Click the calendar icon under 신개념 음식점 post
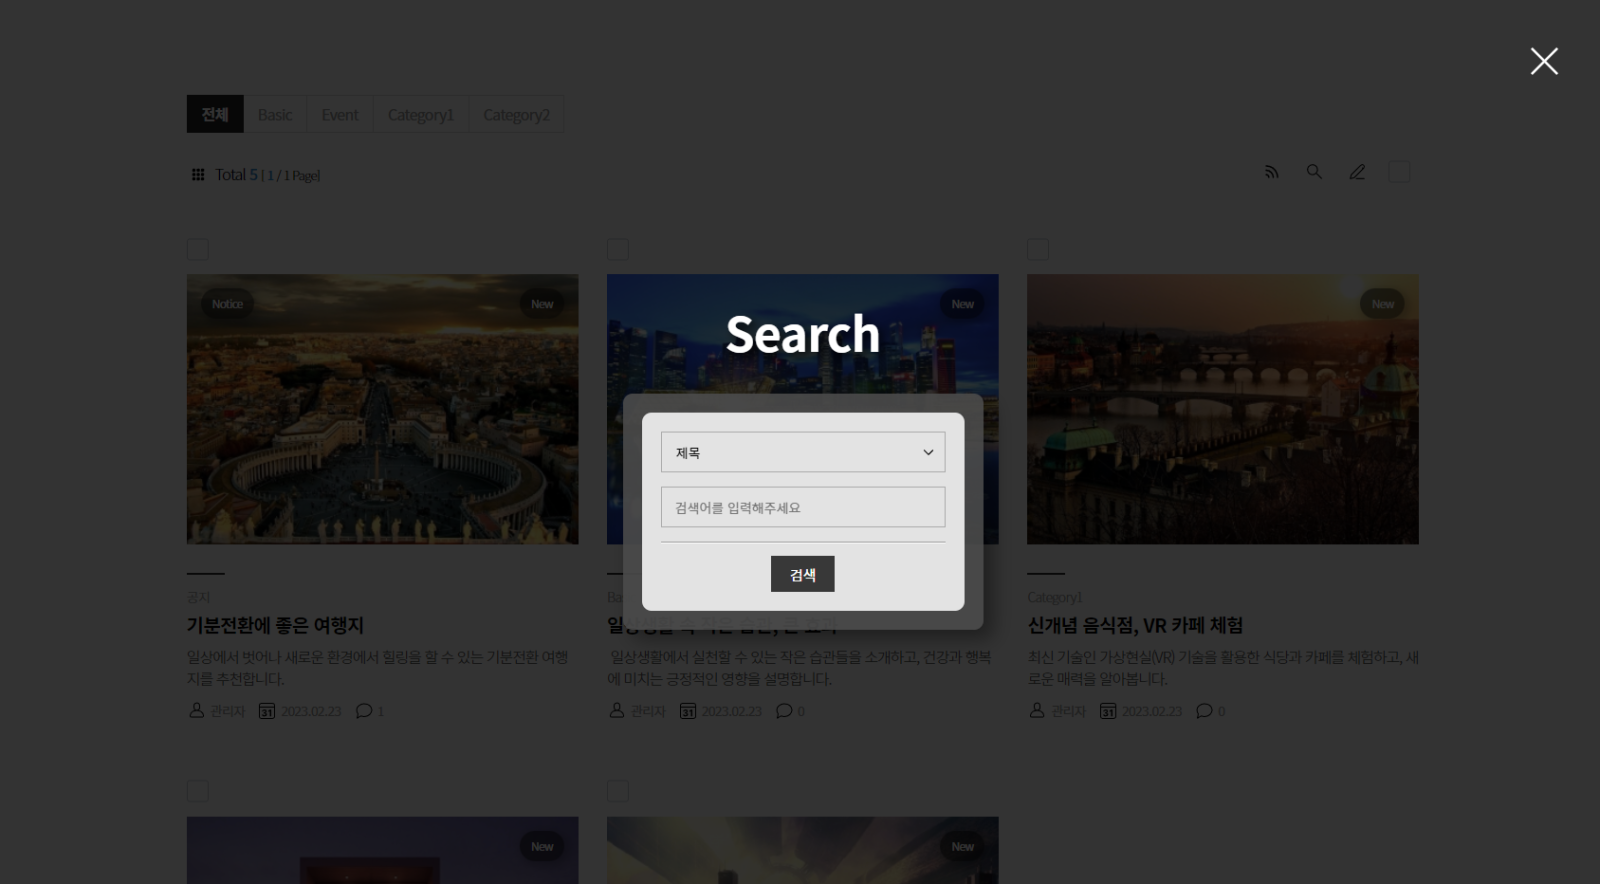The height and width of the screenshot is (884, 1600). (x=1107, y=710)
